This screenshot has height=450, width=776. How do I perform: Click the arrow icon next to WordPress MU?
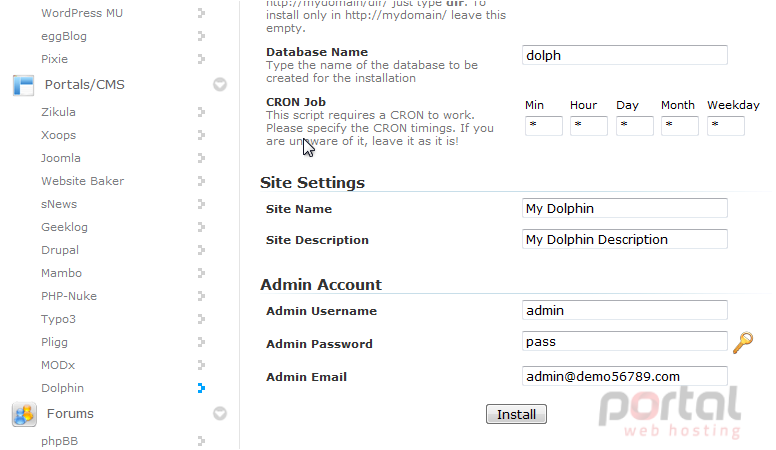201,13
